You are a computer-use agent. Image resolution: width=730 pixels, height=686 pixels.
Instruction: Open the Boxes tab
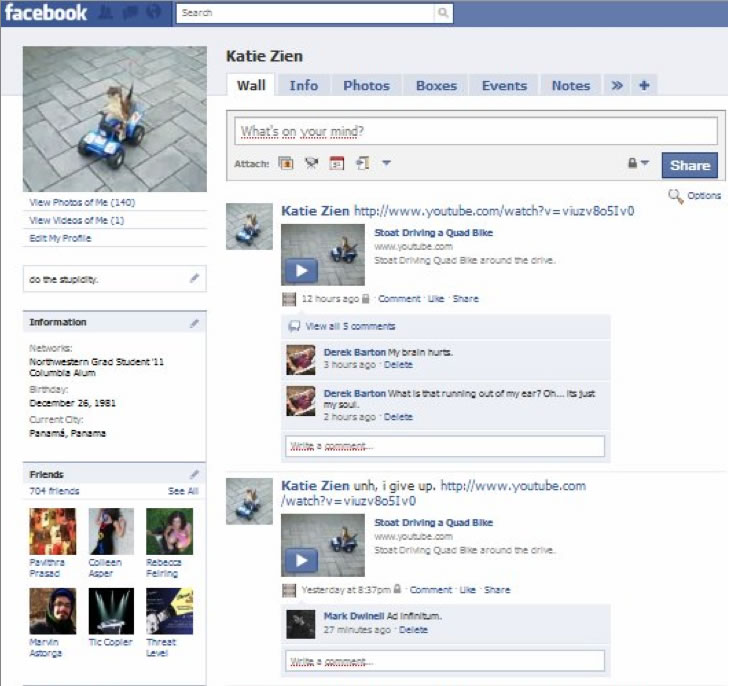pos(436,86)
